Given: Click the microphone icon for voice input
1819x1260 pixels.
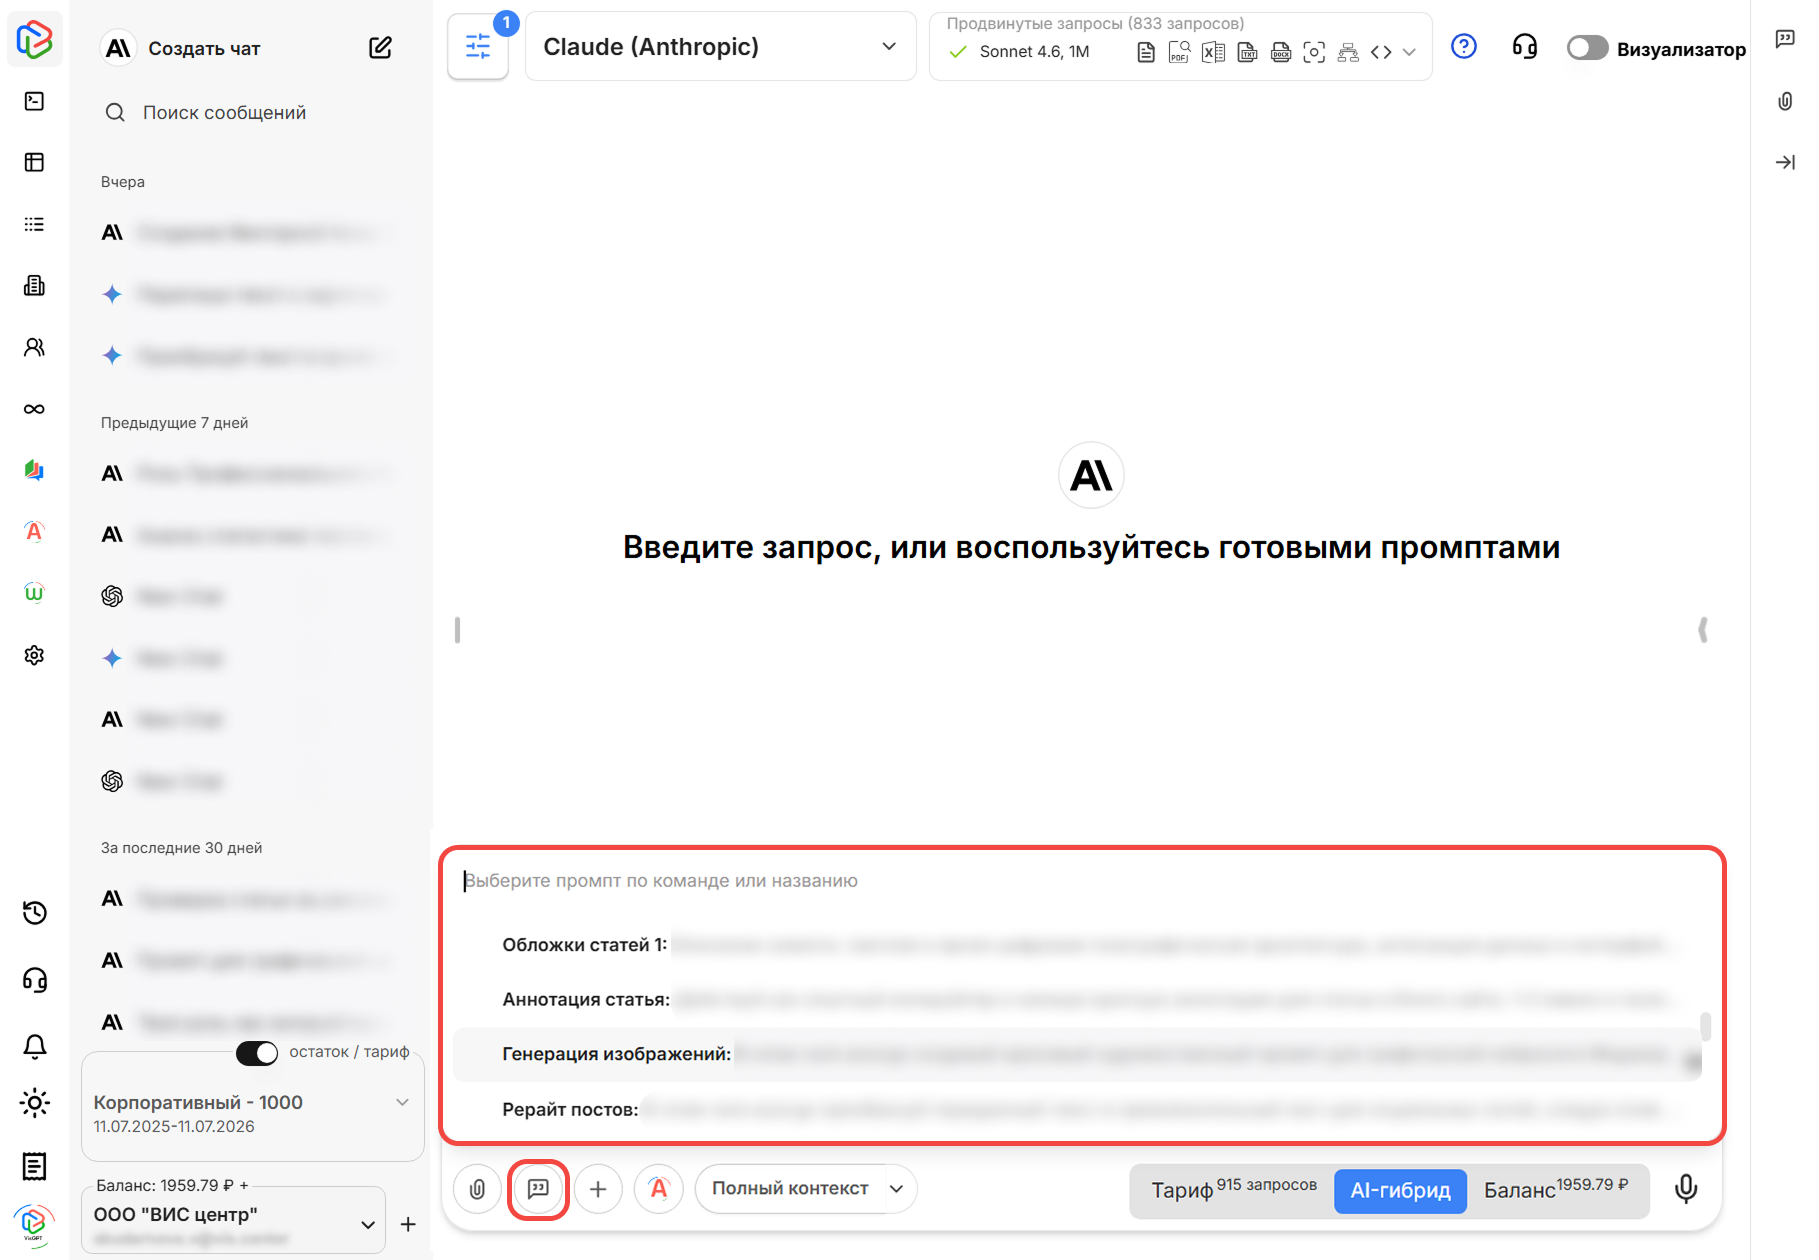Looking at the screenshot, I should [1685, 1190].
